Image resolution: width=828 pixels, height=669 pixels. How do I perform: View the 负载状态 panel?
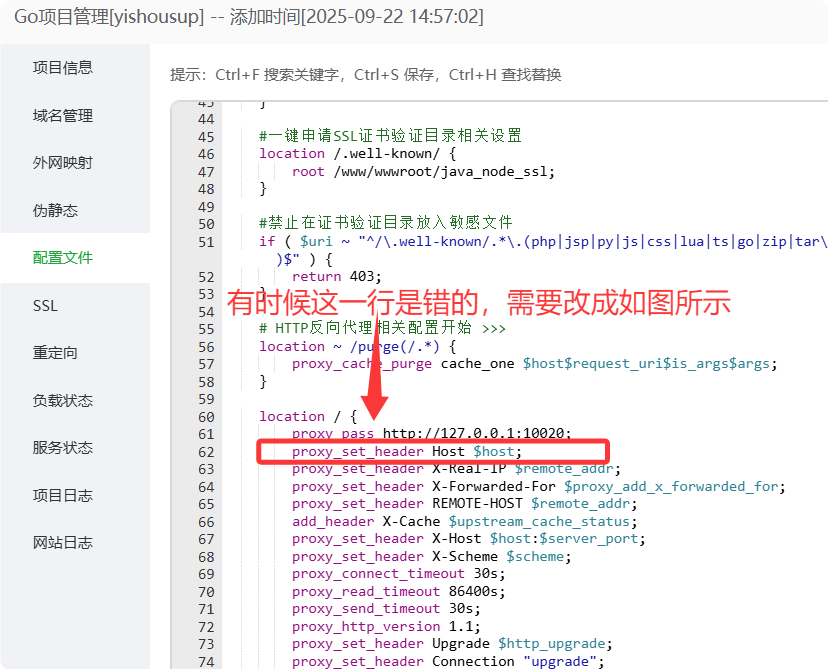(x=63, y=401)
